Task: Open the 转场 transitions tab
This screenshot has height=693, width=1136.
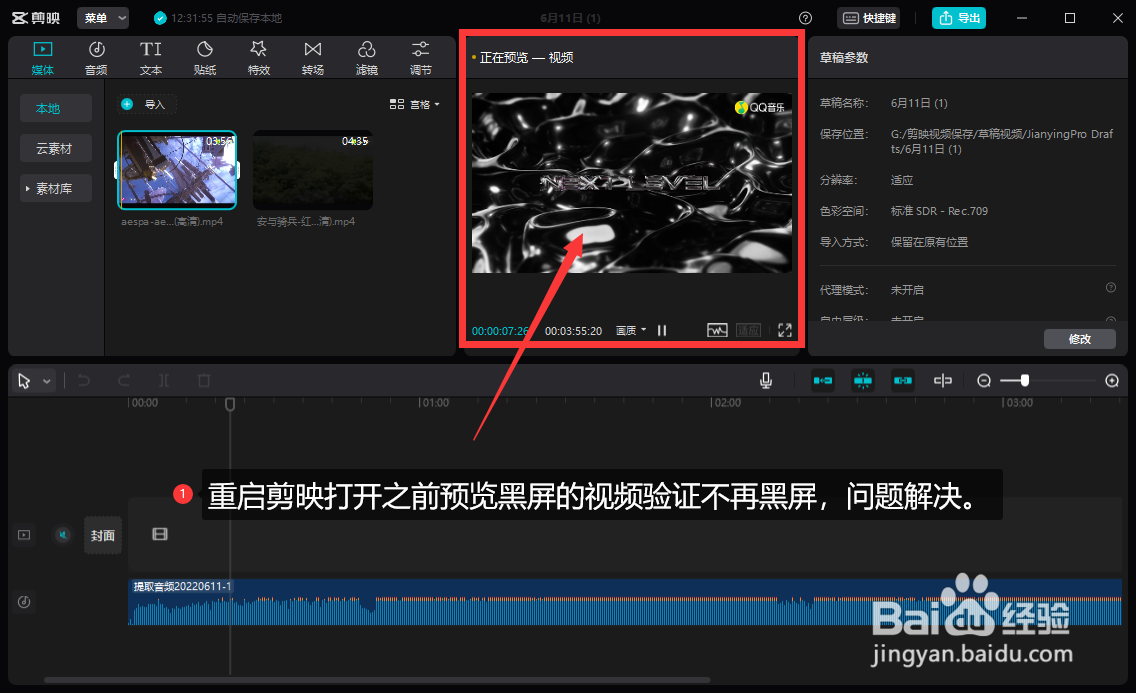Action: 313,58
